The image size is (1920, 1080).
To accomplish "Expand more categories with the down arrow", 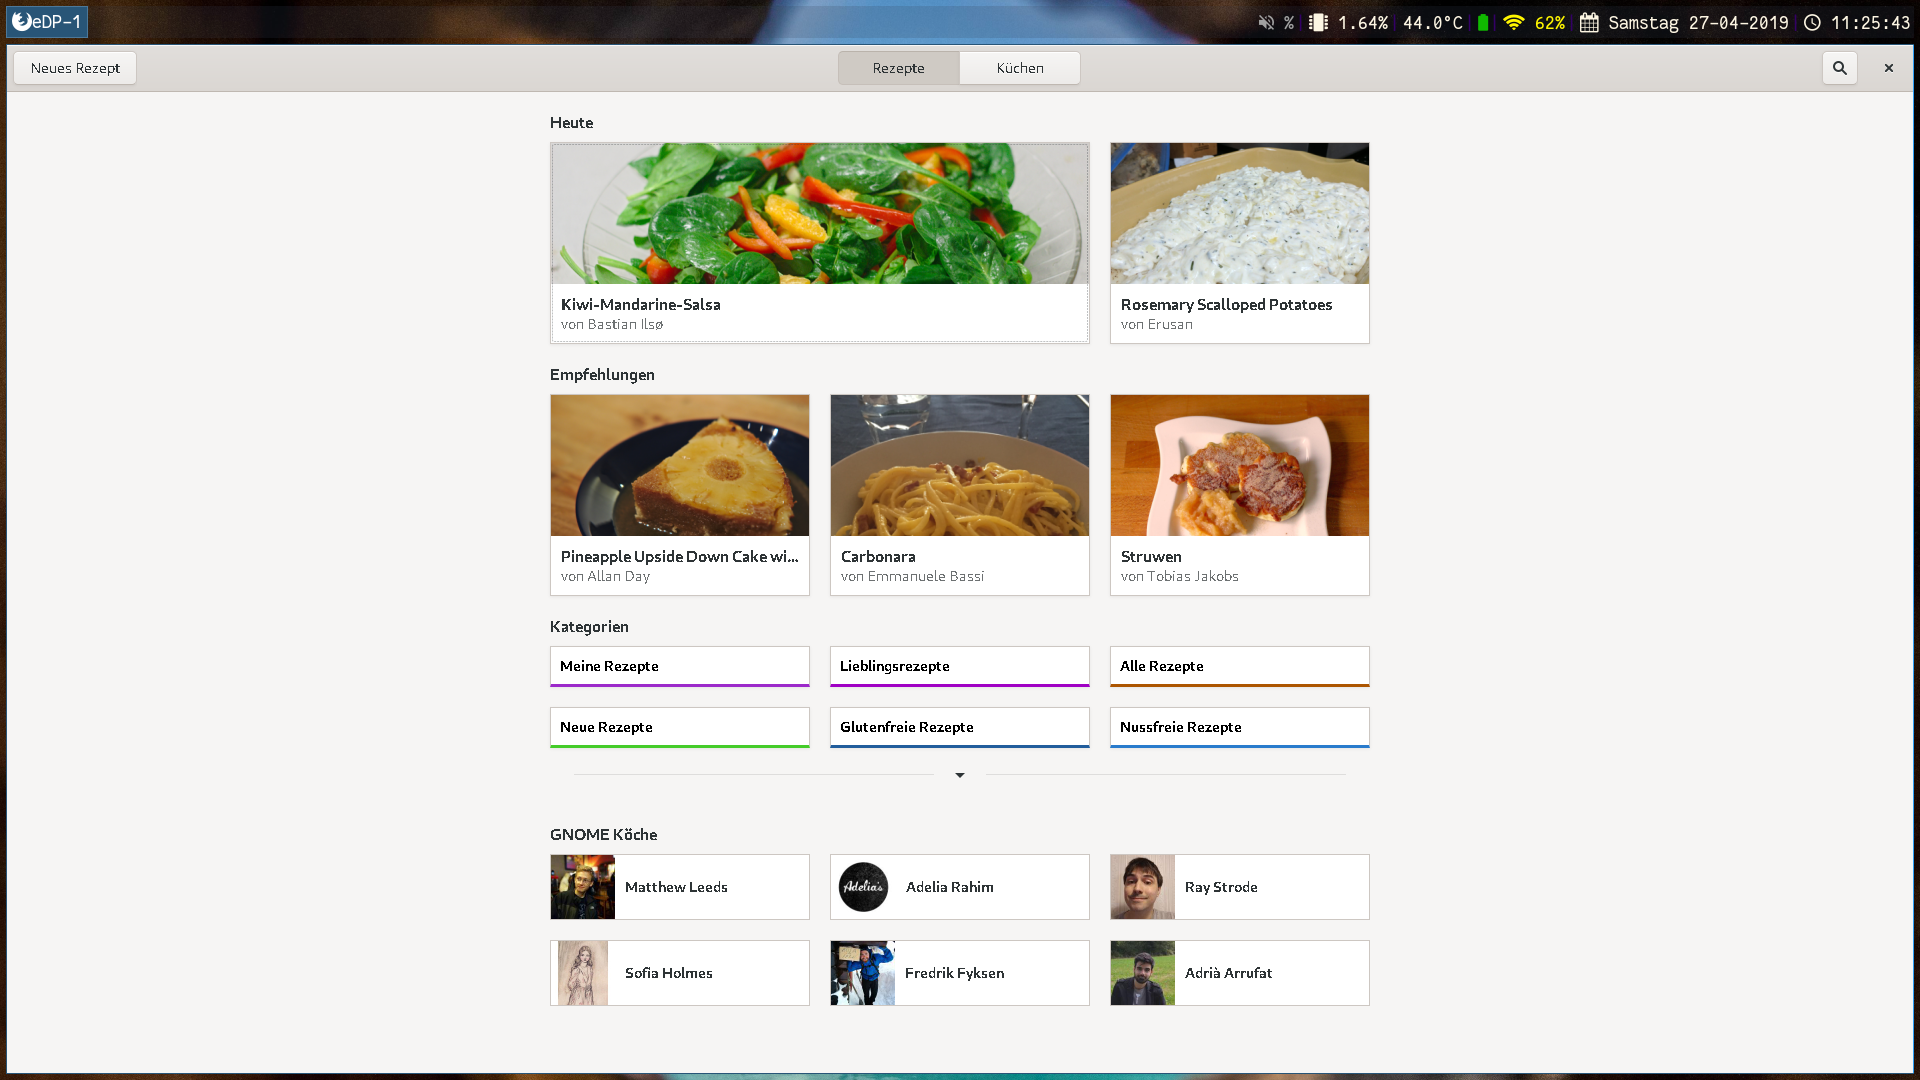I will 960,775.
